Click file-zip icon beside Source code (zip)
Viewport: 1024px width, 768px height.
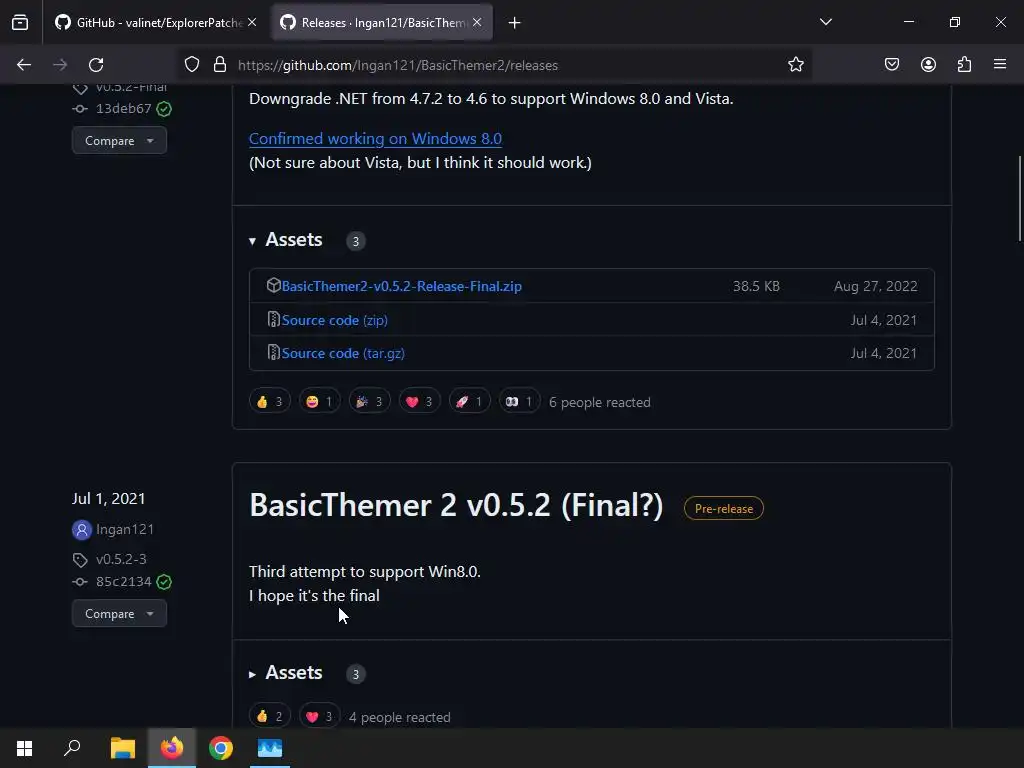pos(274,319)
